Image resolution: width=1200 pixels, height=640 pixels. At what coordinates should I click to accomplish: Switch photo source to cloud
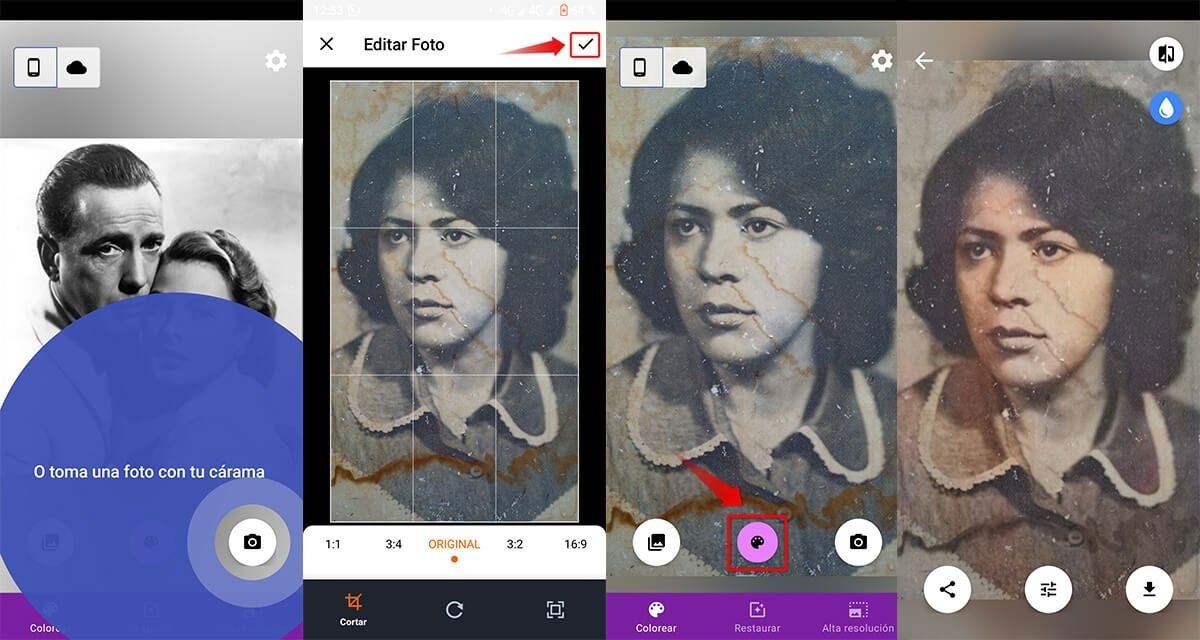coord(684,66)
